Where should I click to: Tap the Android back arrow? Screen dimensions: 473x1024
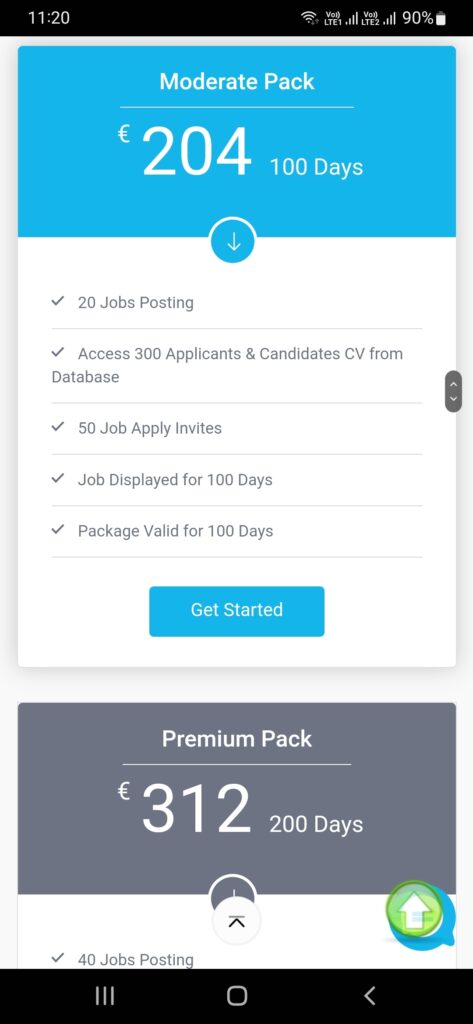coord(369,996)
